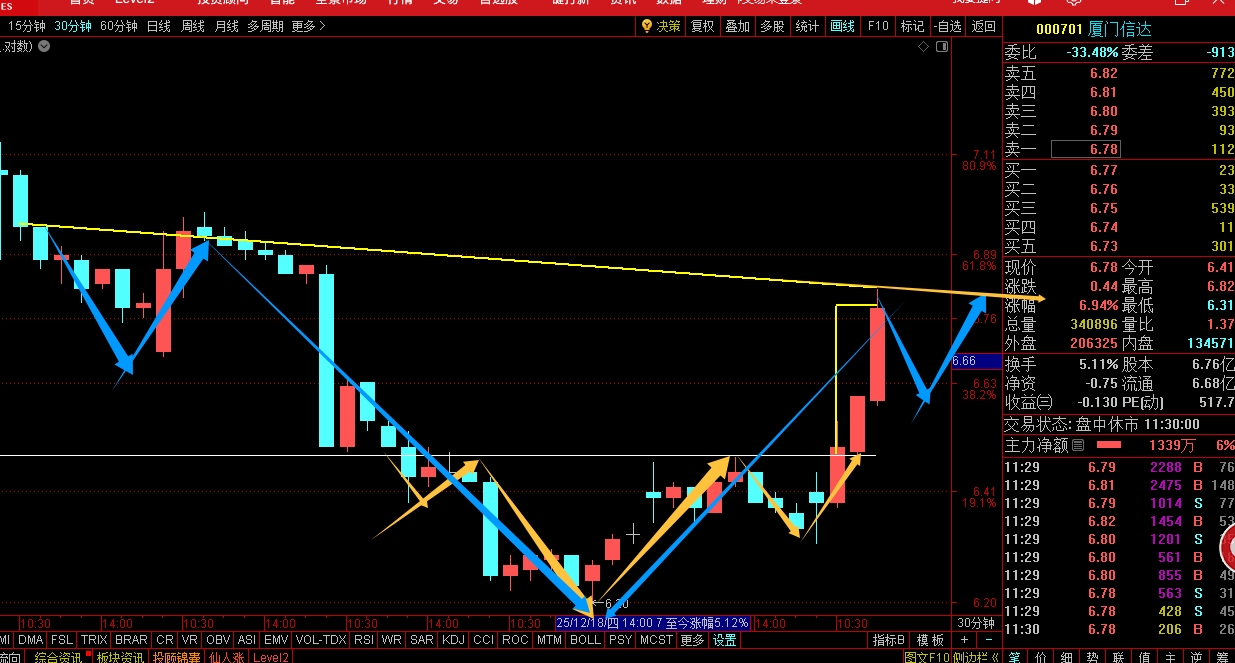
Task: Select the MCST indicator
Action: tap(656, 639)
